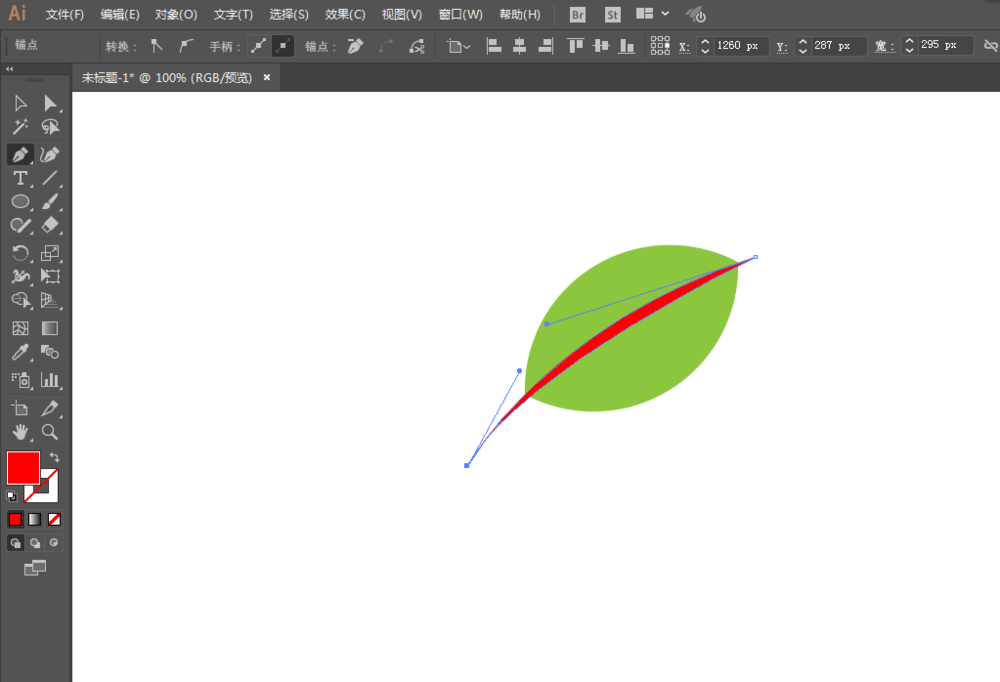Screen dimensions: 1000x682
Task: Select the Eraser tool
Action: coord(50,225)
